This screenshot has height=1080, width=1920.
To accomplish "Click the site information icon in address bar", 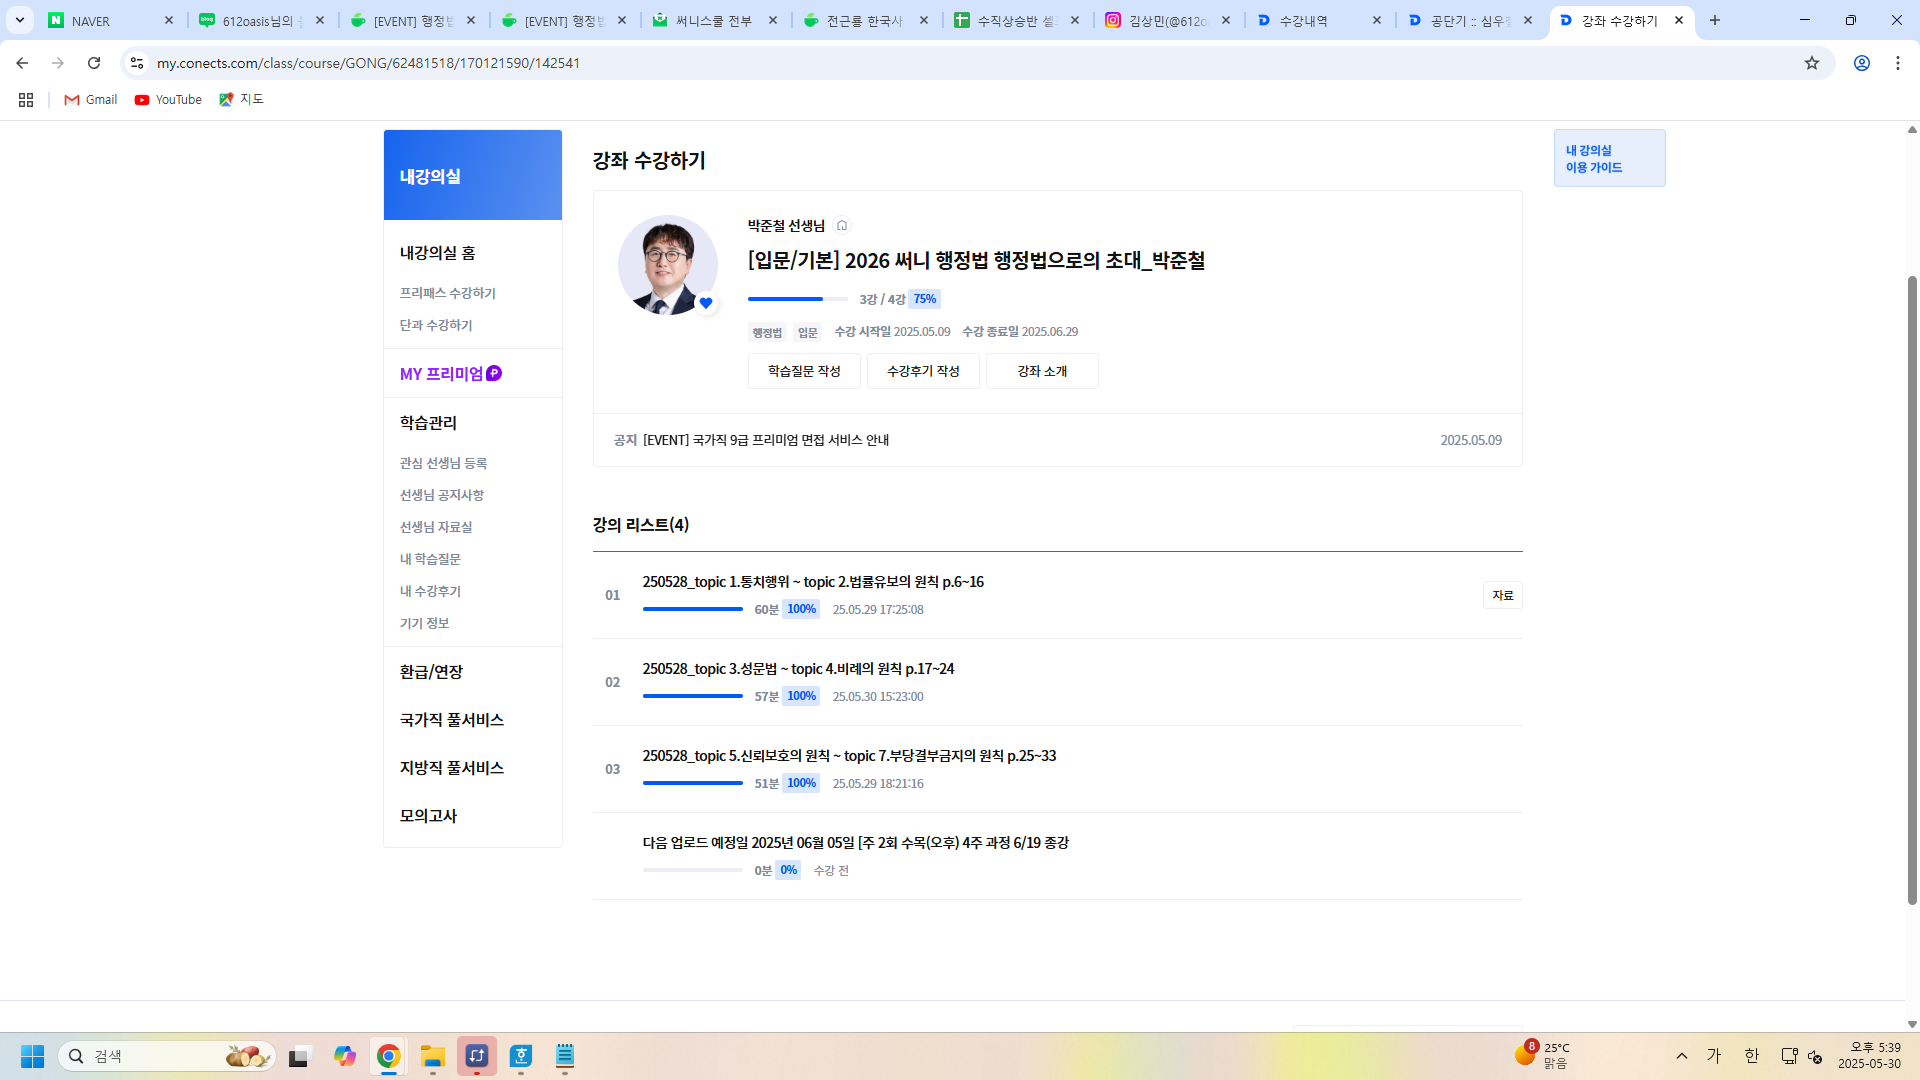I will (x=137, y=63).
